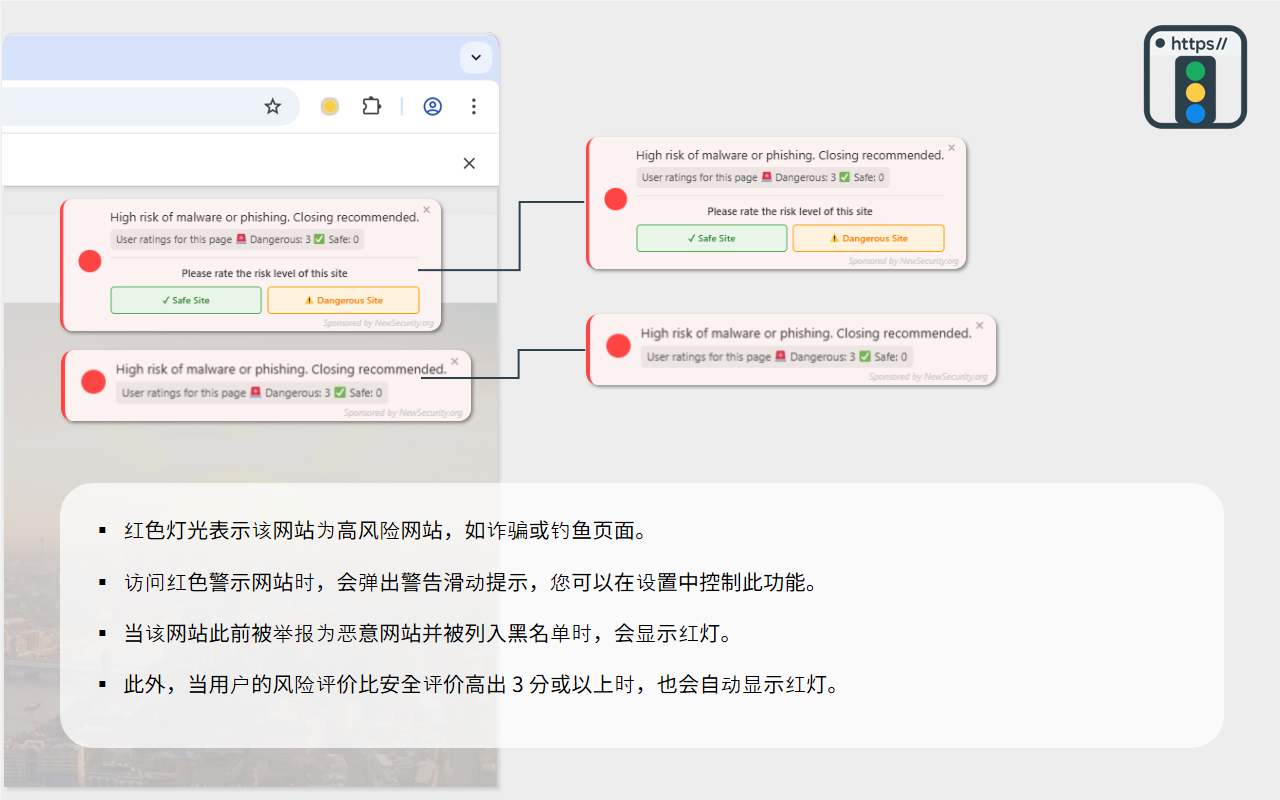The height and width of the screenshot is (800, 1280).
Task: Click the bookmark star in the address bar
Action: click(x=273, y=105)
